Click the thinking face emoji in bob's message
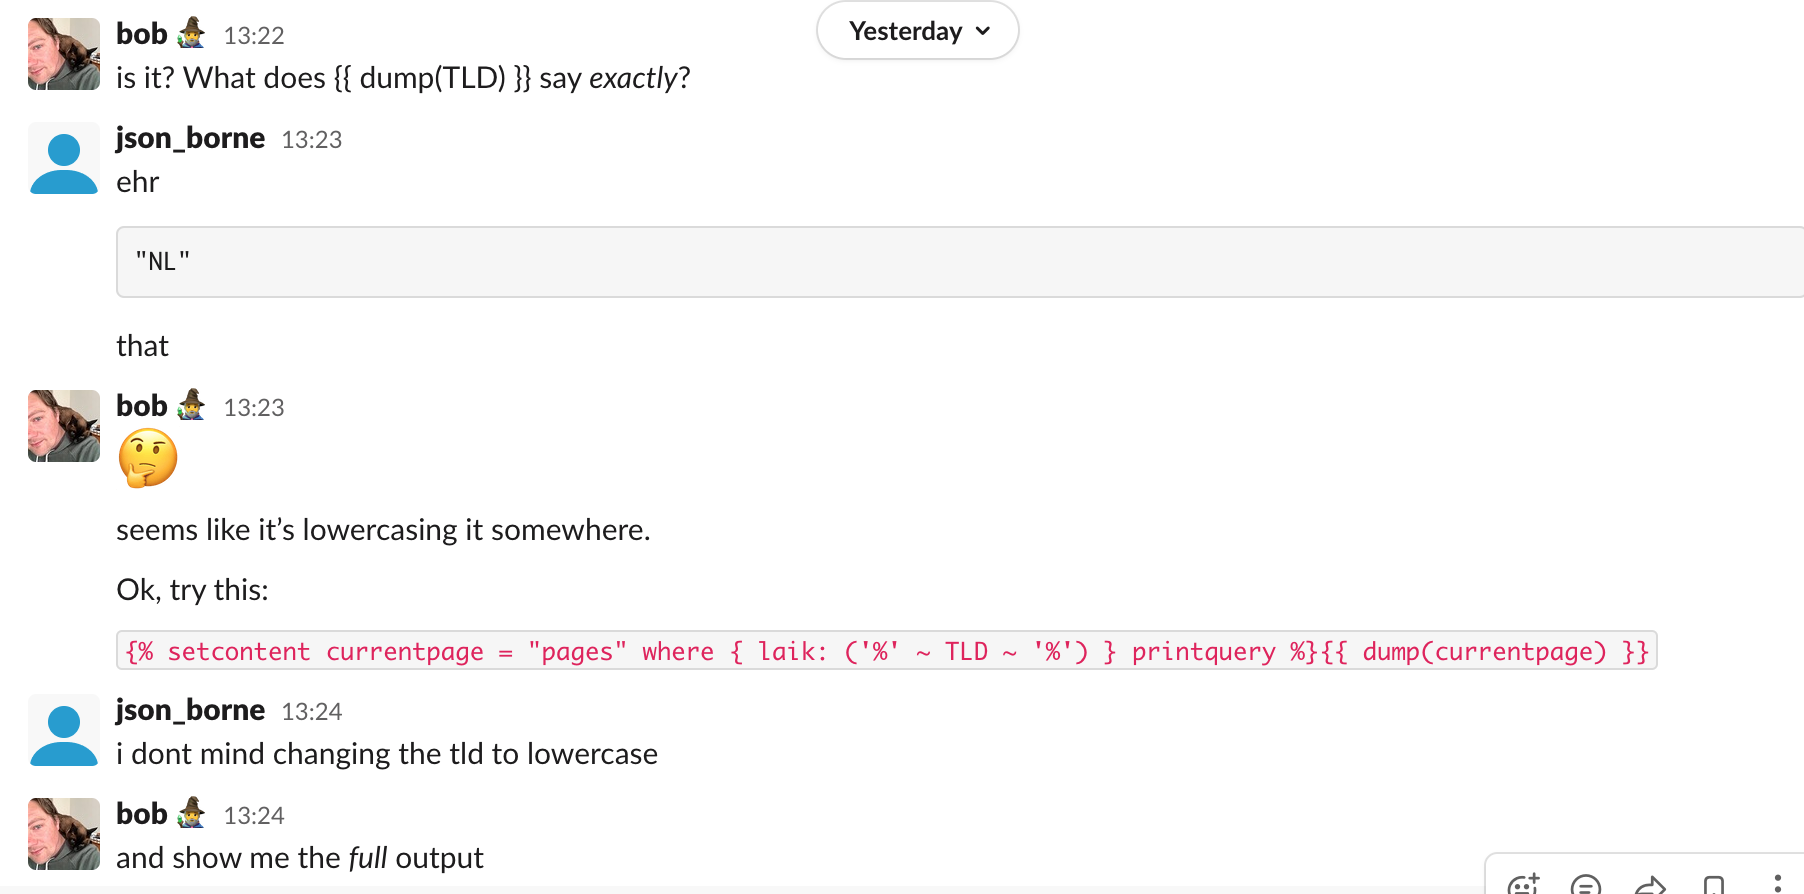Viewport: 1804px width, 894px height. pyautogui.click(x=147, y=458)
